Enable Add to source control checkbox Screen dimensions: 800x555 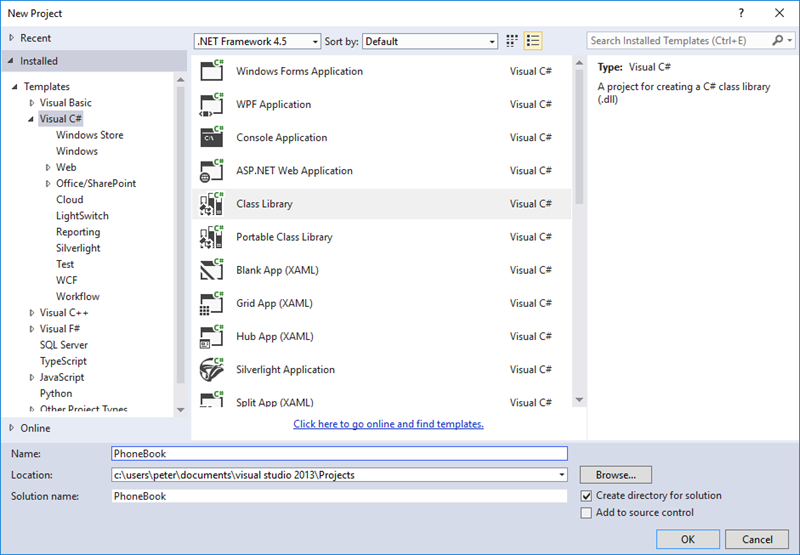coord(587,513)
